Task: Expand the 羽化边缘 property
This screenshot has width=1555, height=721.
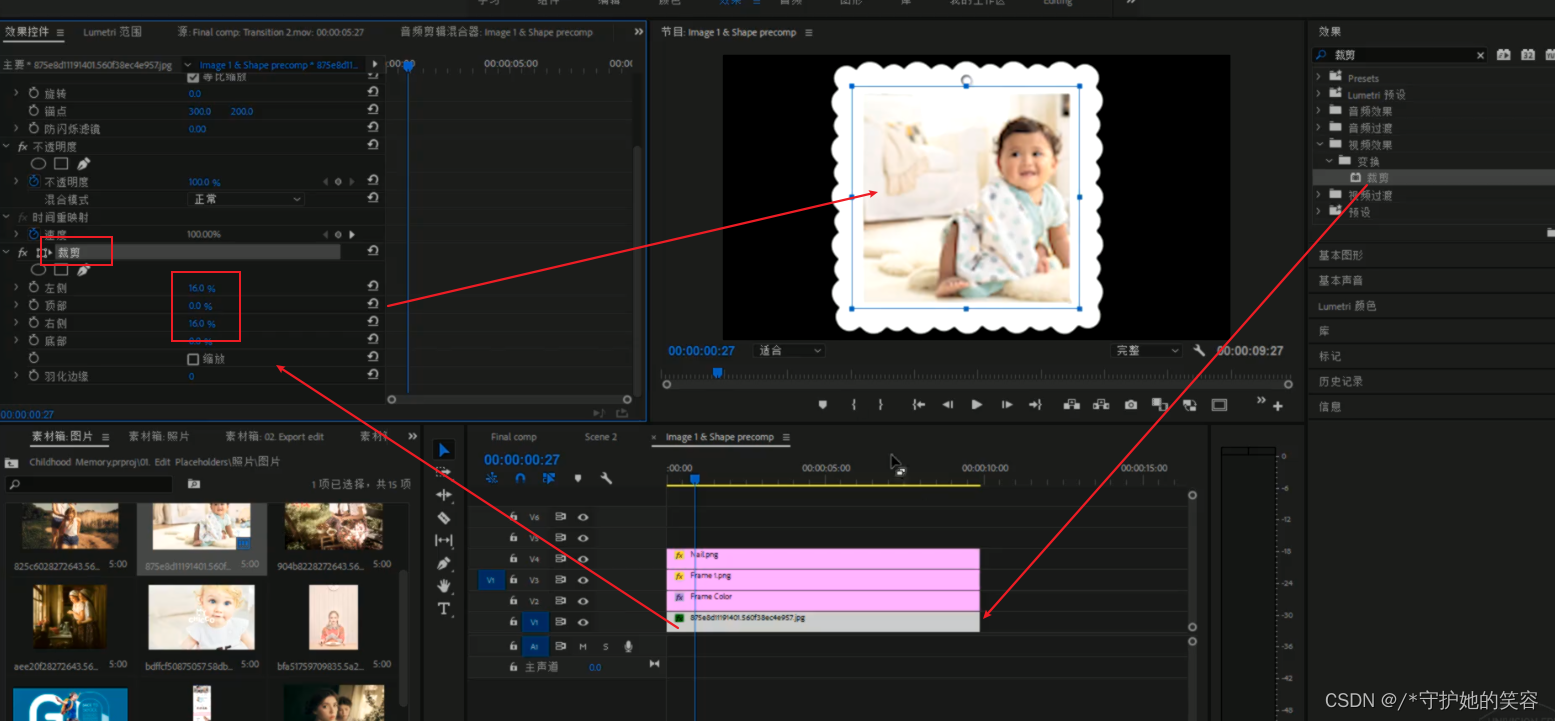Action: click(16, 376)
